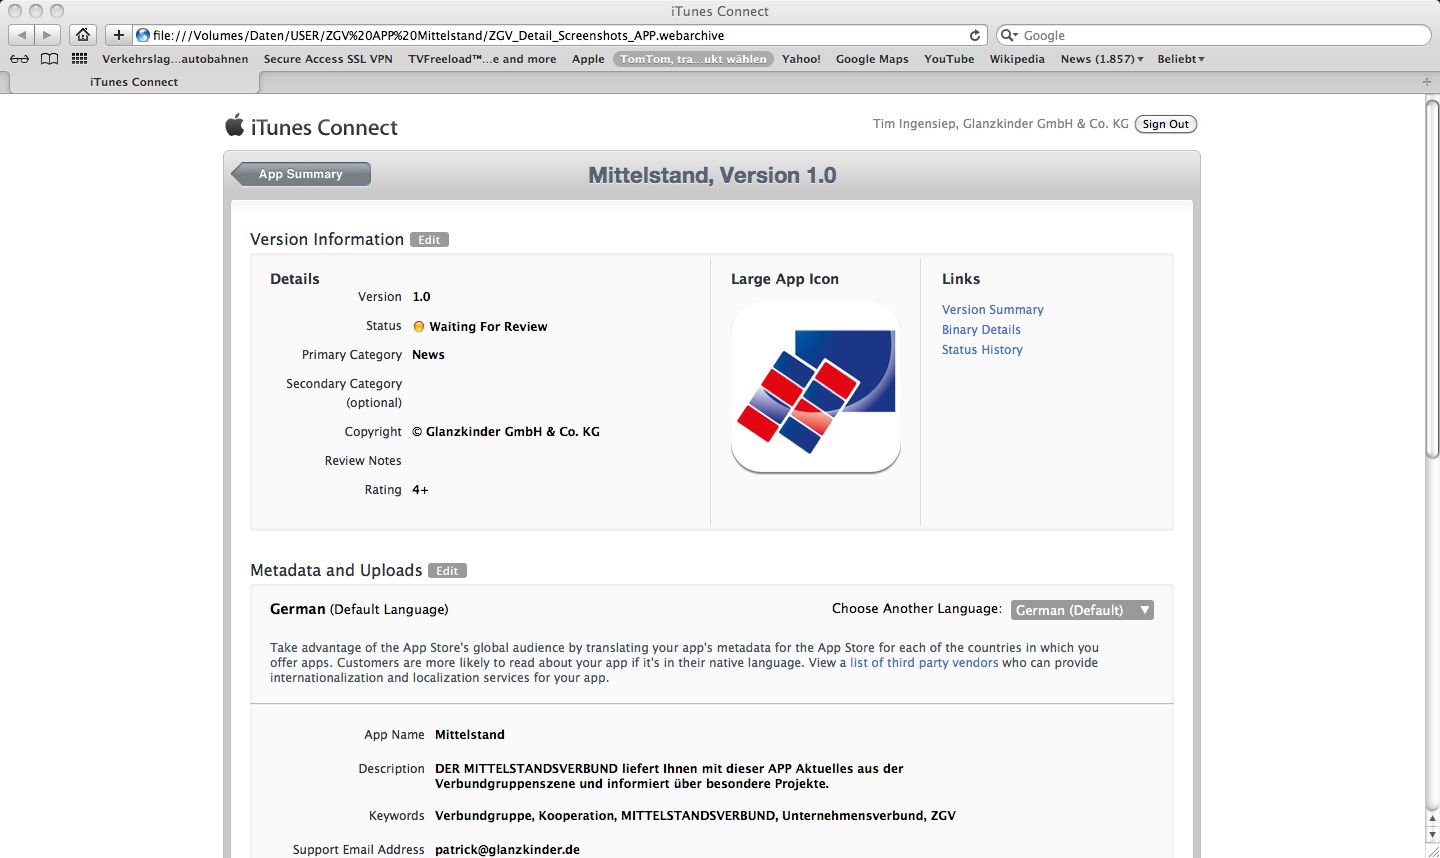Viewport: 1440px width, 858px height.
Task: Open the Status History link
Action: [x=982, y=350]
